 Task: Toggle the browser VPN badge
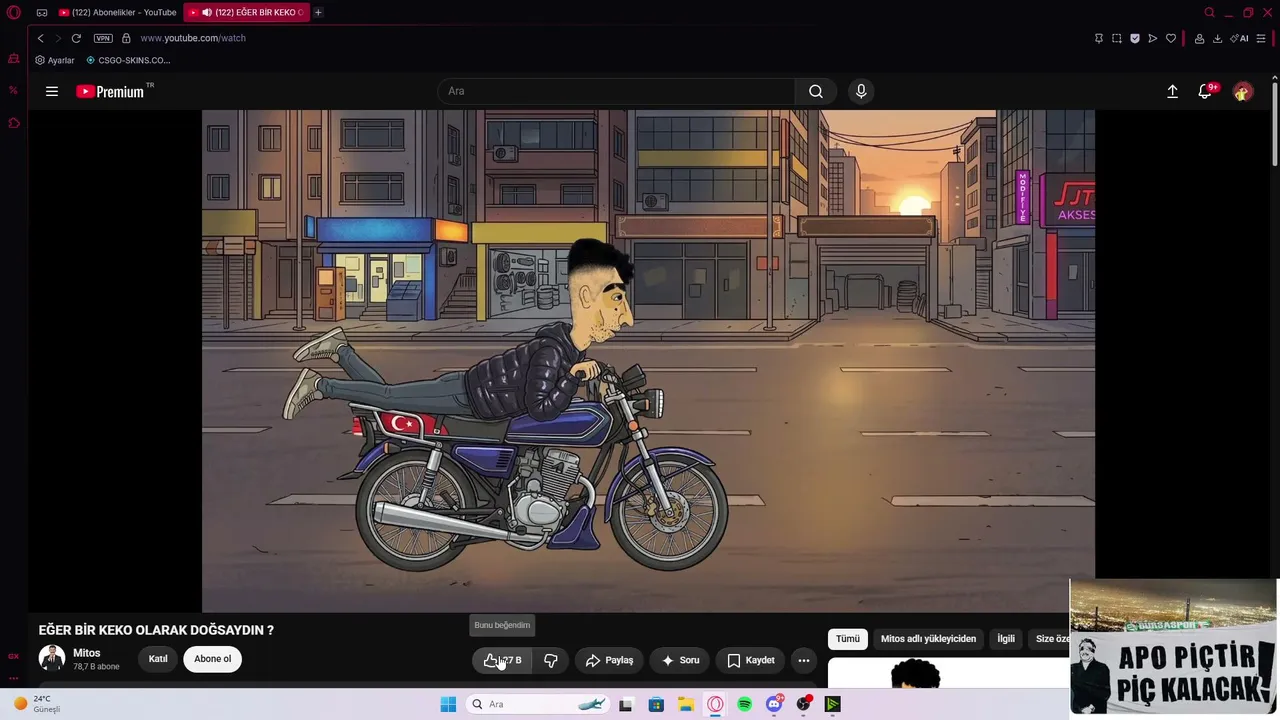(x=103, y=38)
